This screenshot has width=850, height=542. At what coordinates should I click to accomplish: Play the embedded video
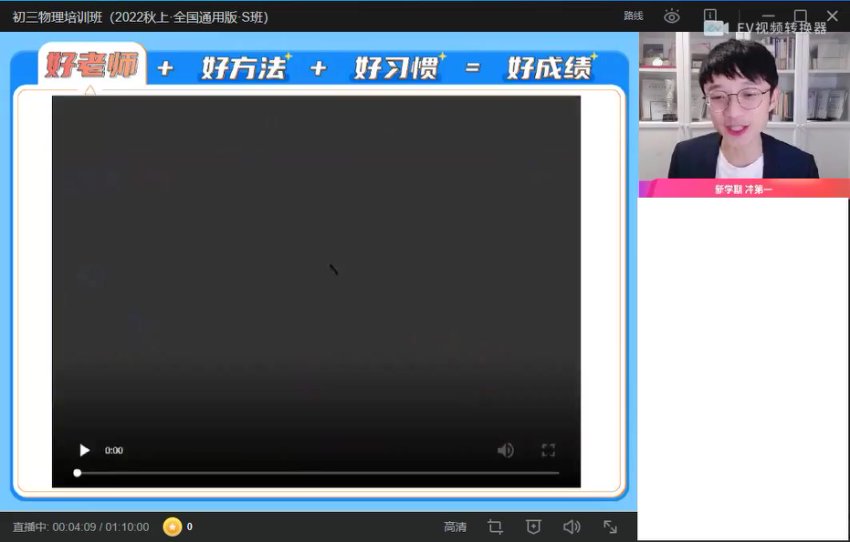click(84, 450)
